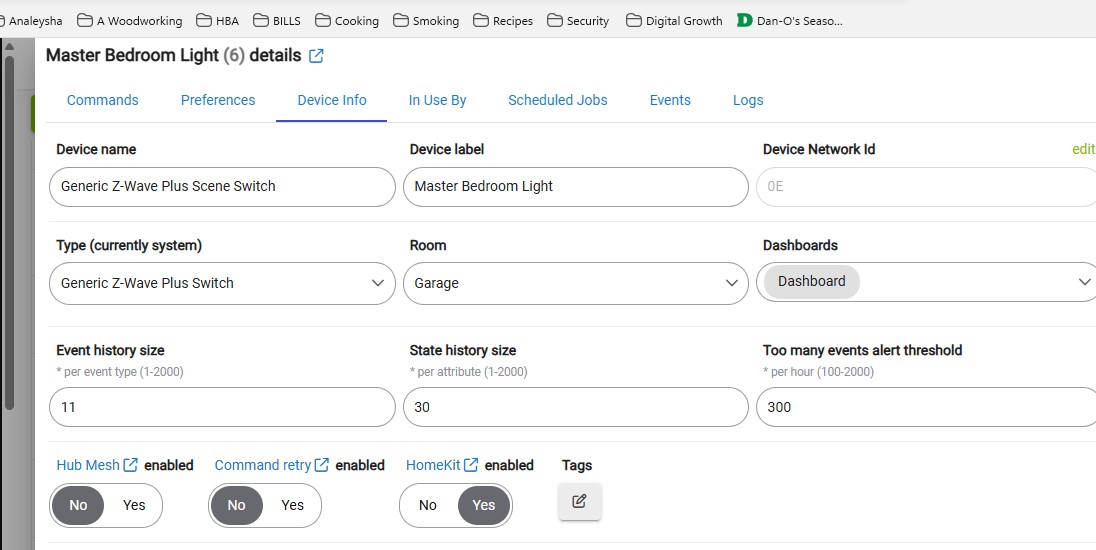Click the Hub Mesh external link icon
The image size is (1096, 550).
(130, 465)
